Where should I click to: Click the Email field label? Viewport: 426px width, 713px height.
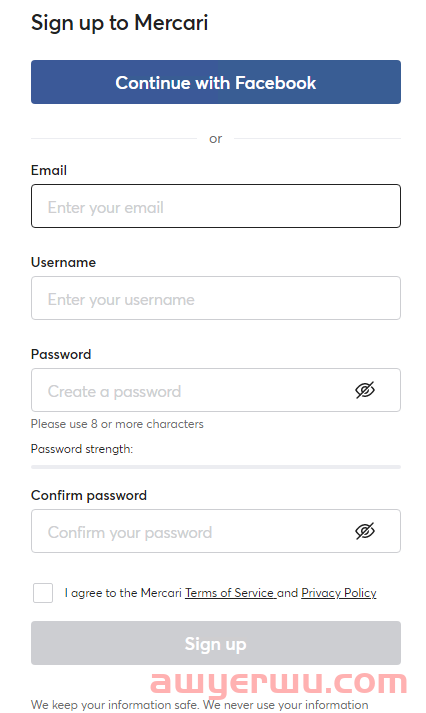click(49, 171)
